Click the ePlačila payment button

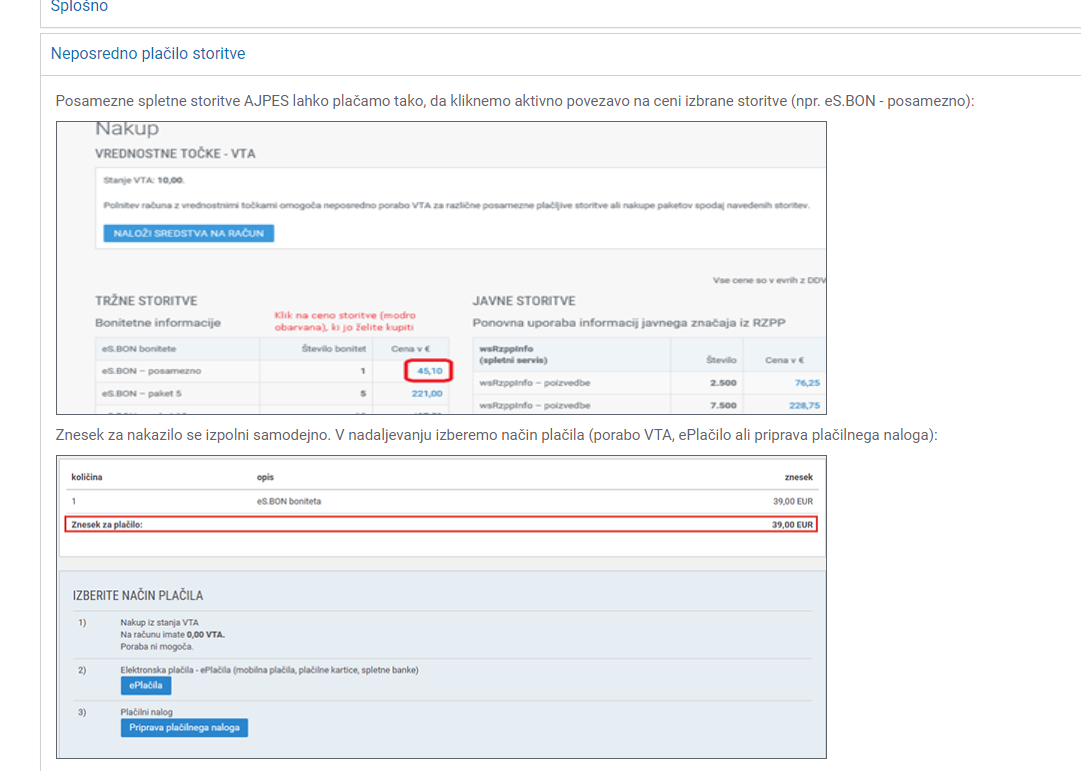(145, 685)
